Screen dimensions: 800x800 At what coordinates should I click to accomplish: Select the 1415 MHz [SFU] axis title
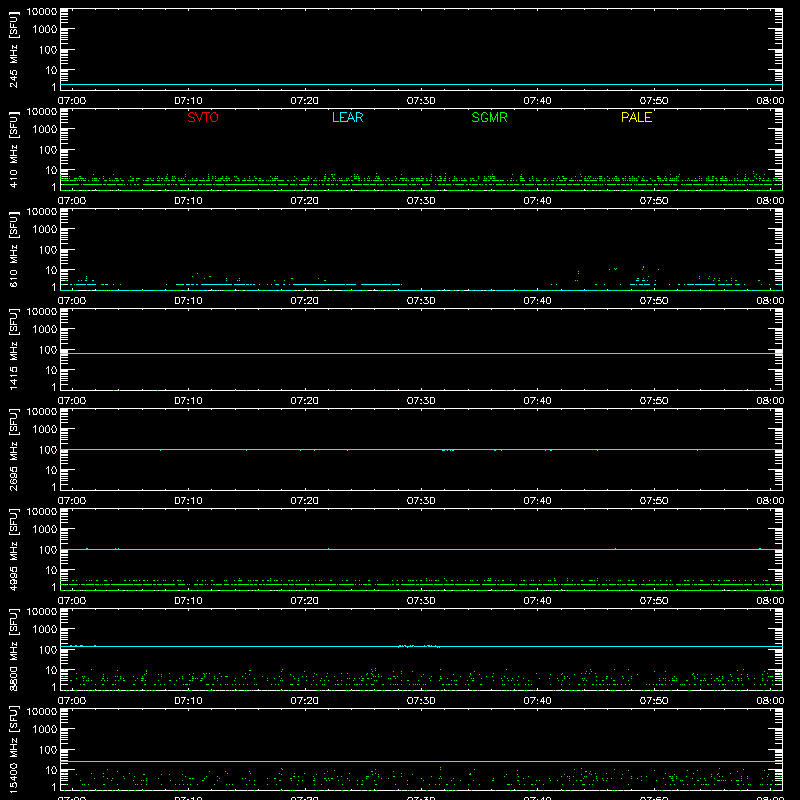tap(13, 350)
